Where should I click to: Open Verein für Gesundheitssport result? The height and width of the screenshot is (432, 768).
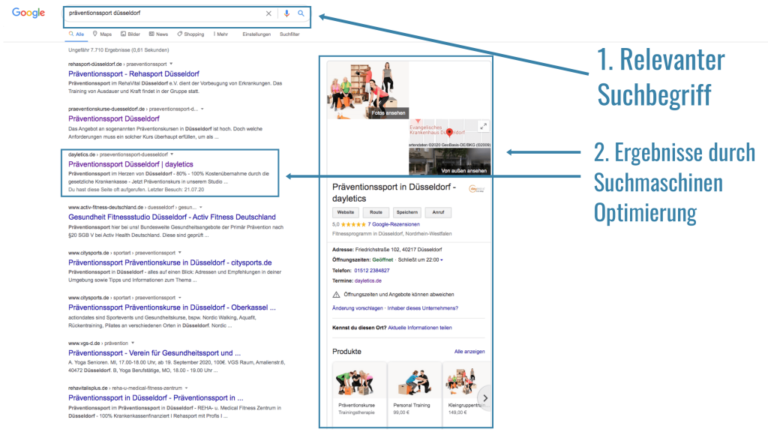point(154,353)
